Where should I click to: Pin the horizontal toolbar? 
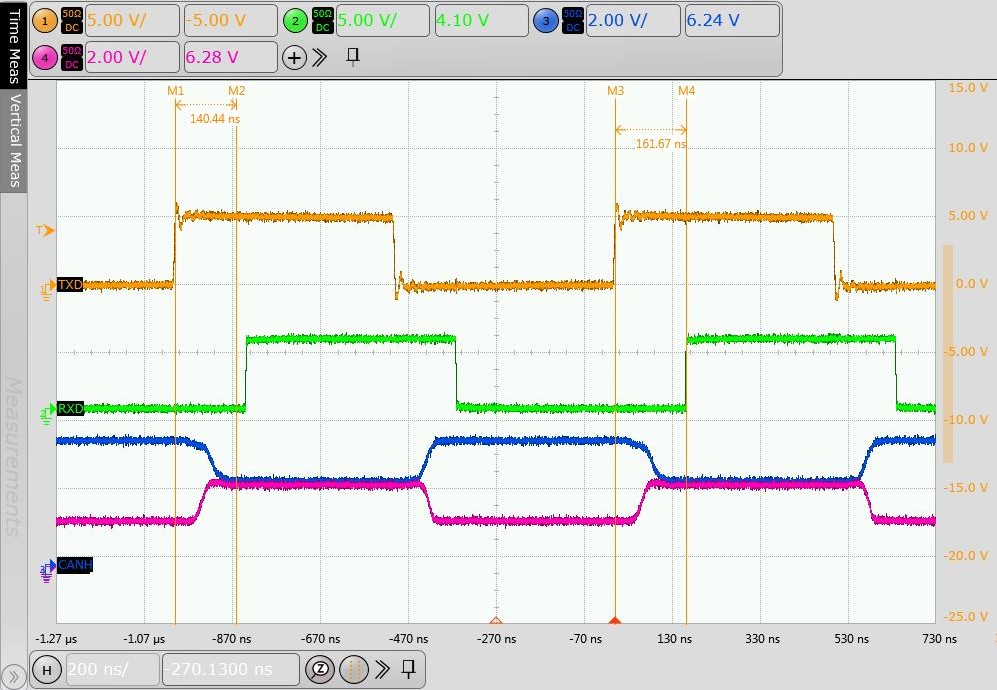[408, 669]
